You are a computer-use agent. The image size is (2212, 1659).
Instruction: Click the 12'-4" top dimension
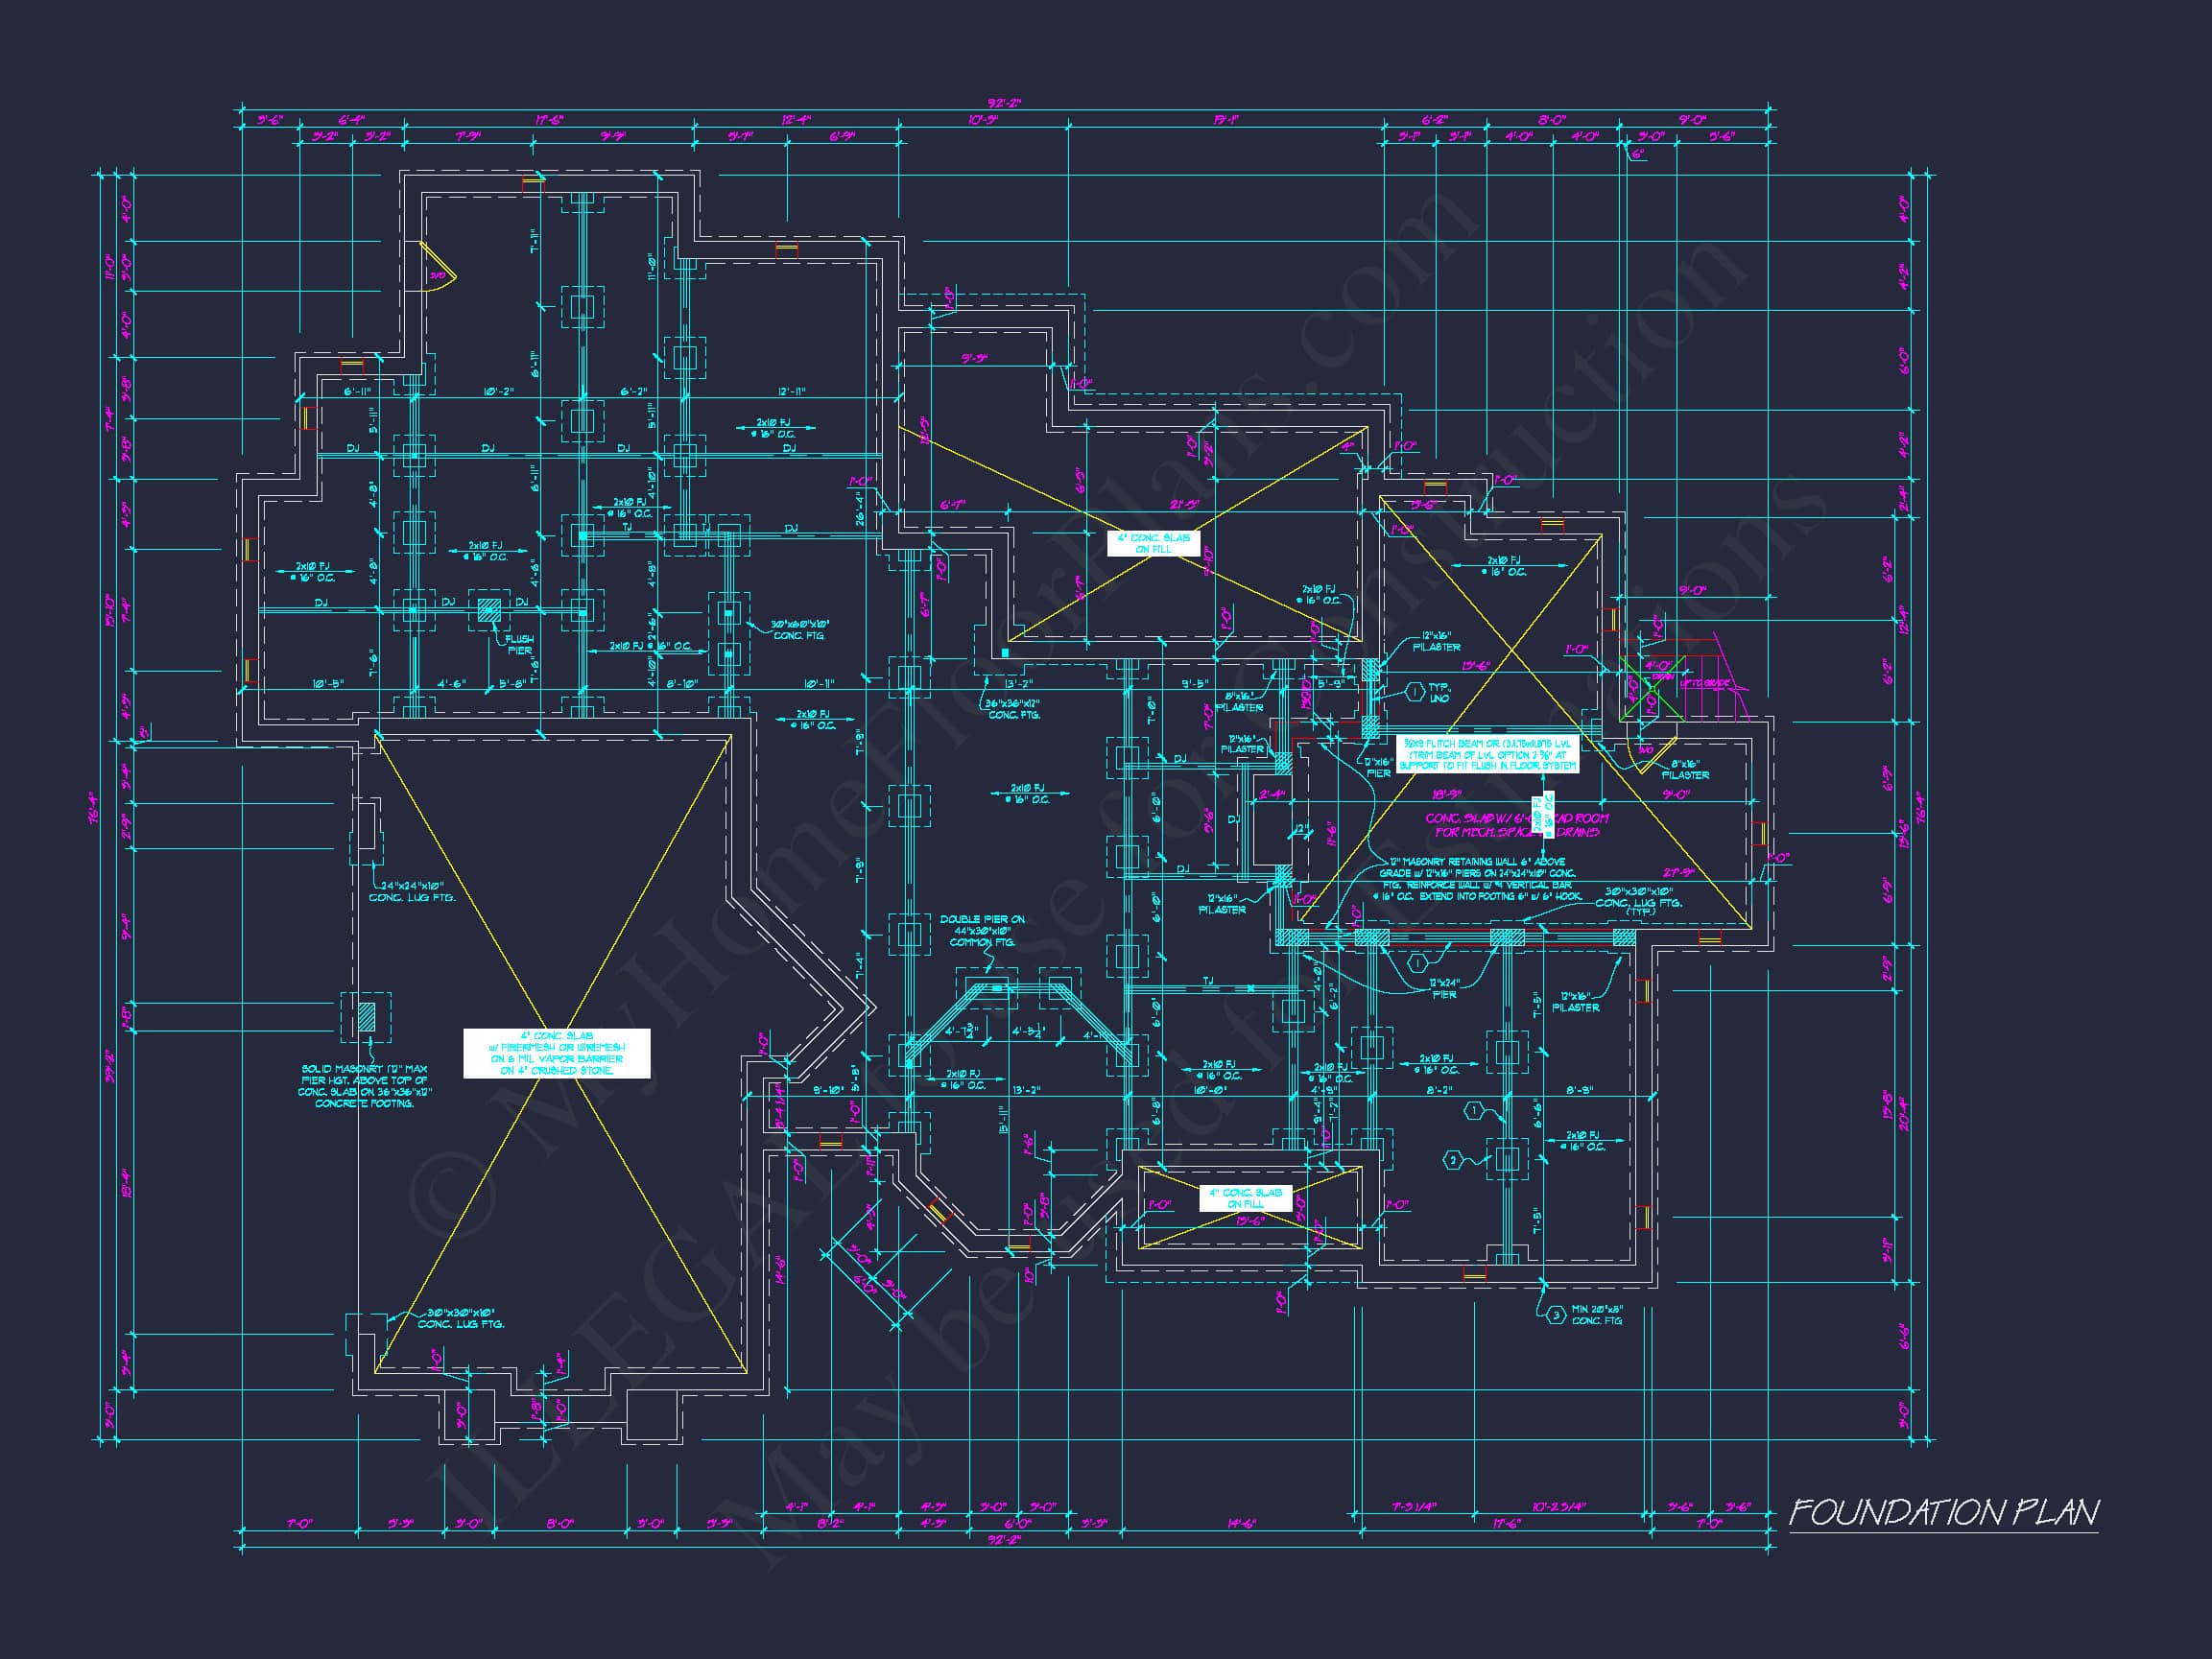tap(796, 120)
